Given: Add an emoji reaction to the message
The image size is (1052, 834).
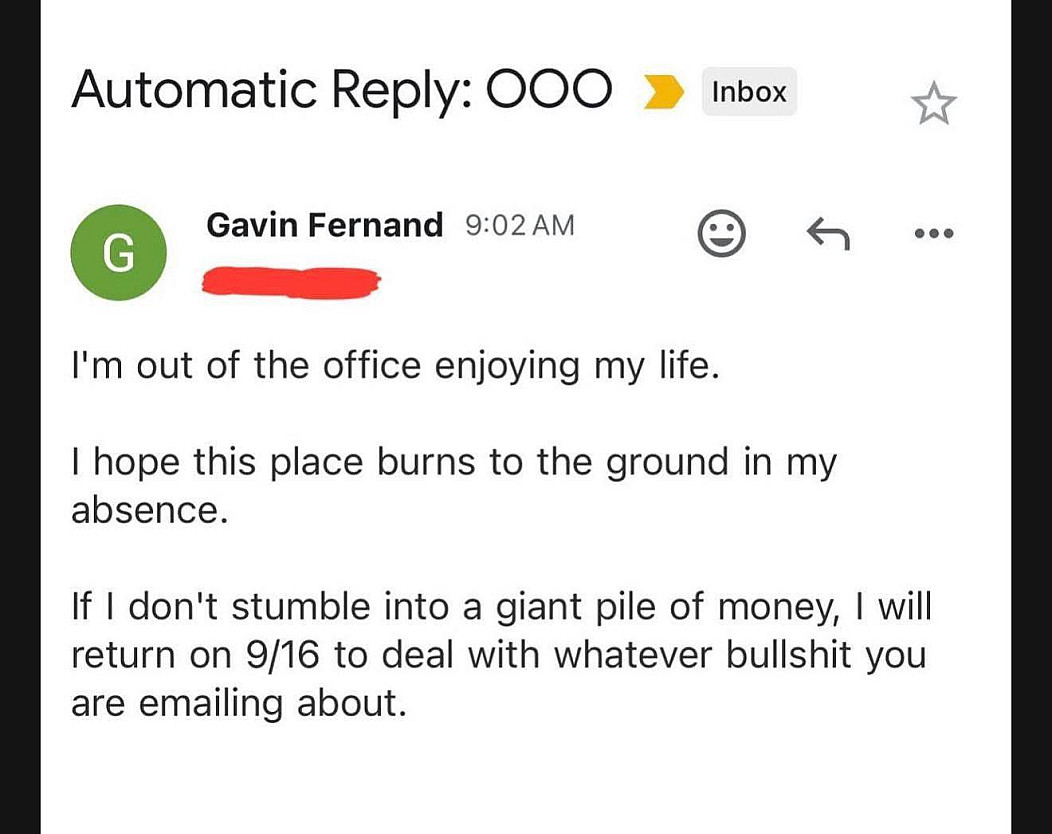Looking at the screenshot, I should click(721, 235).
